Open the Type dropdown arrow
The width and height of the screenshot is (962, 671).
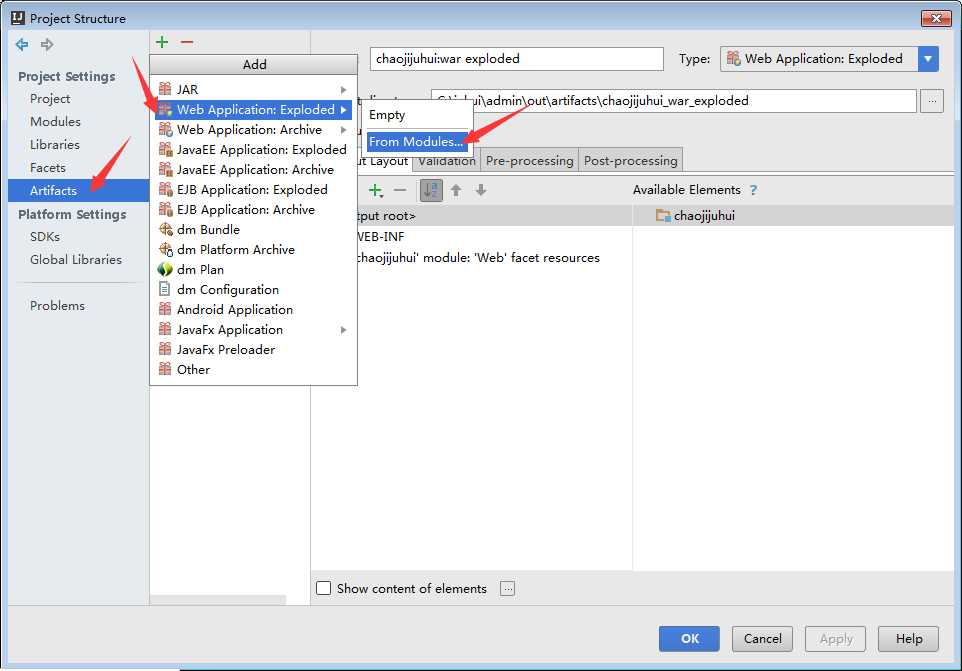tap(928, 59)
